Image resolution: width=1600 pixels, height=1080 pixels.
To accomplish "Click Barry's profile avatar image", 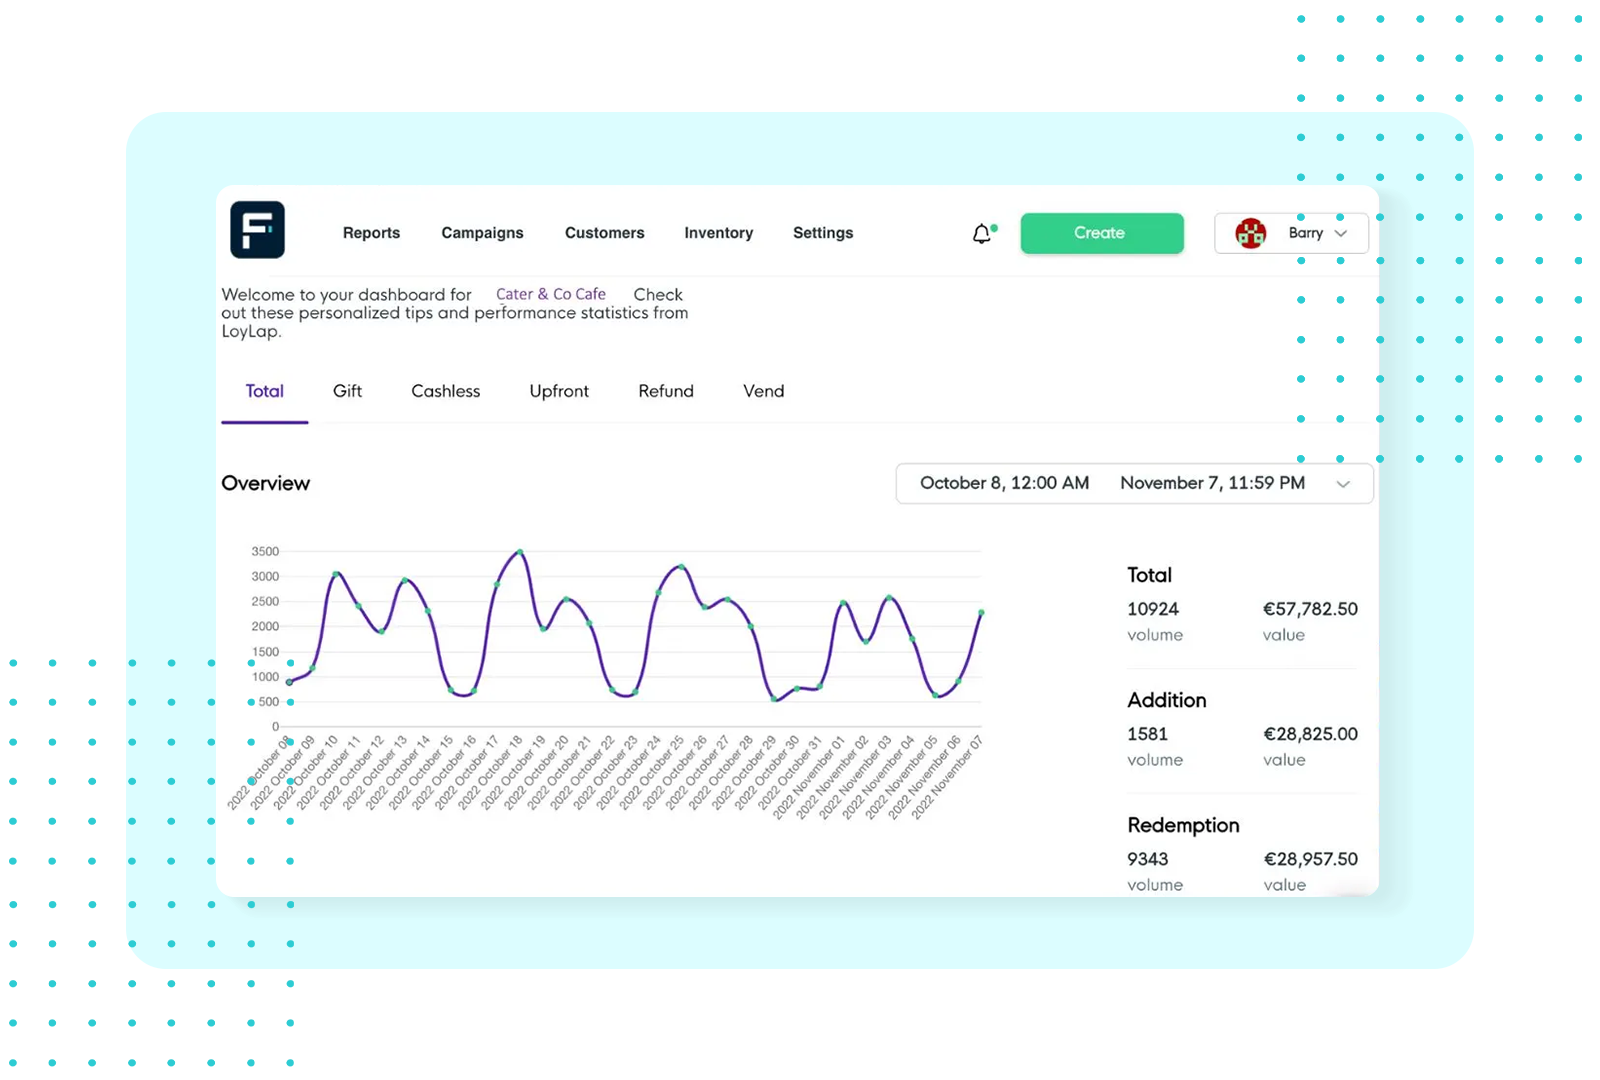I will coord(1250,233).
